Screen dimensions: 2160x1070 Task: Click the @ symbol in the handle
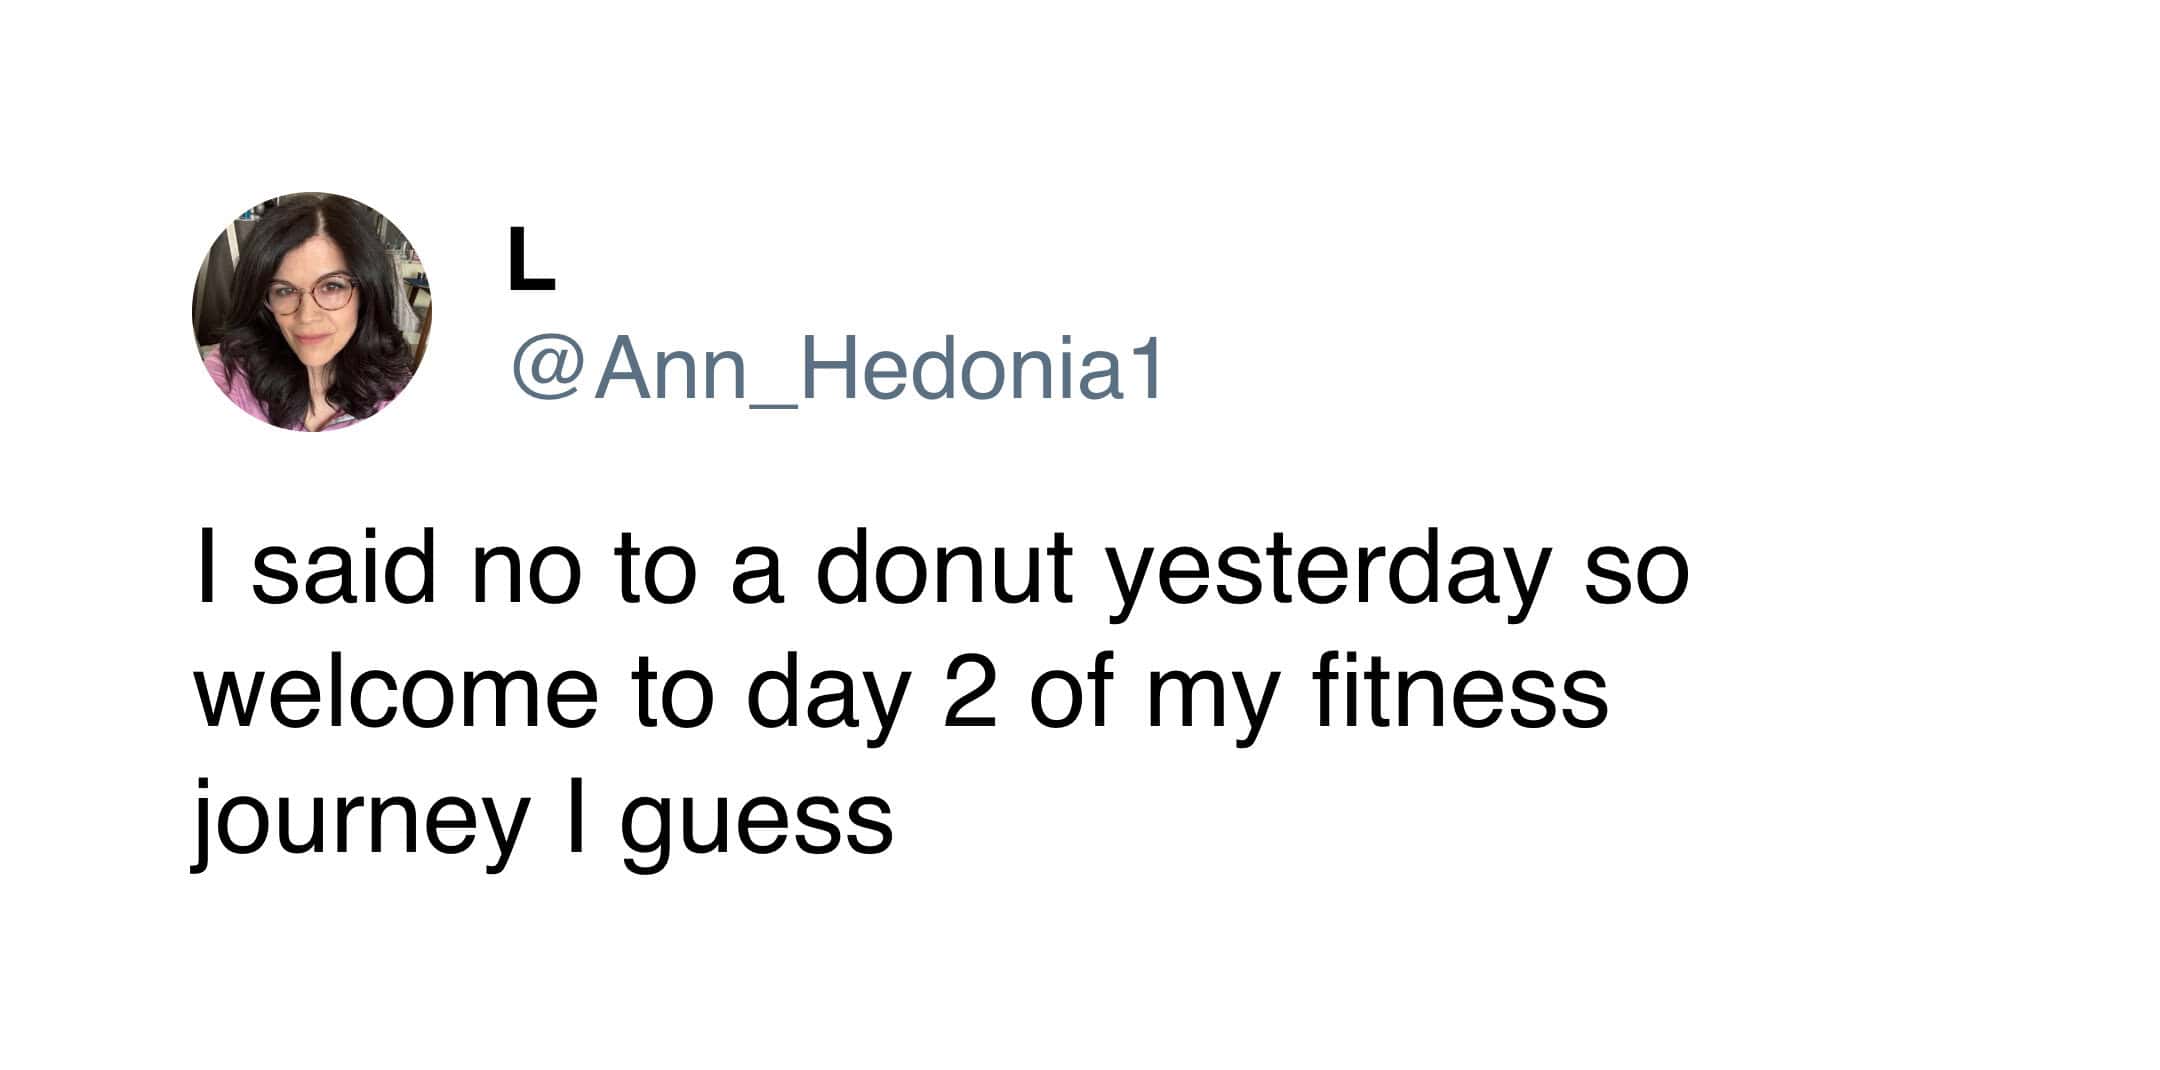pyautogui.click(x=547, y=370)
